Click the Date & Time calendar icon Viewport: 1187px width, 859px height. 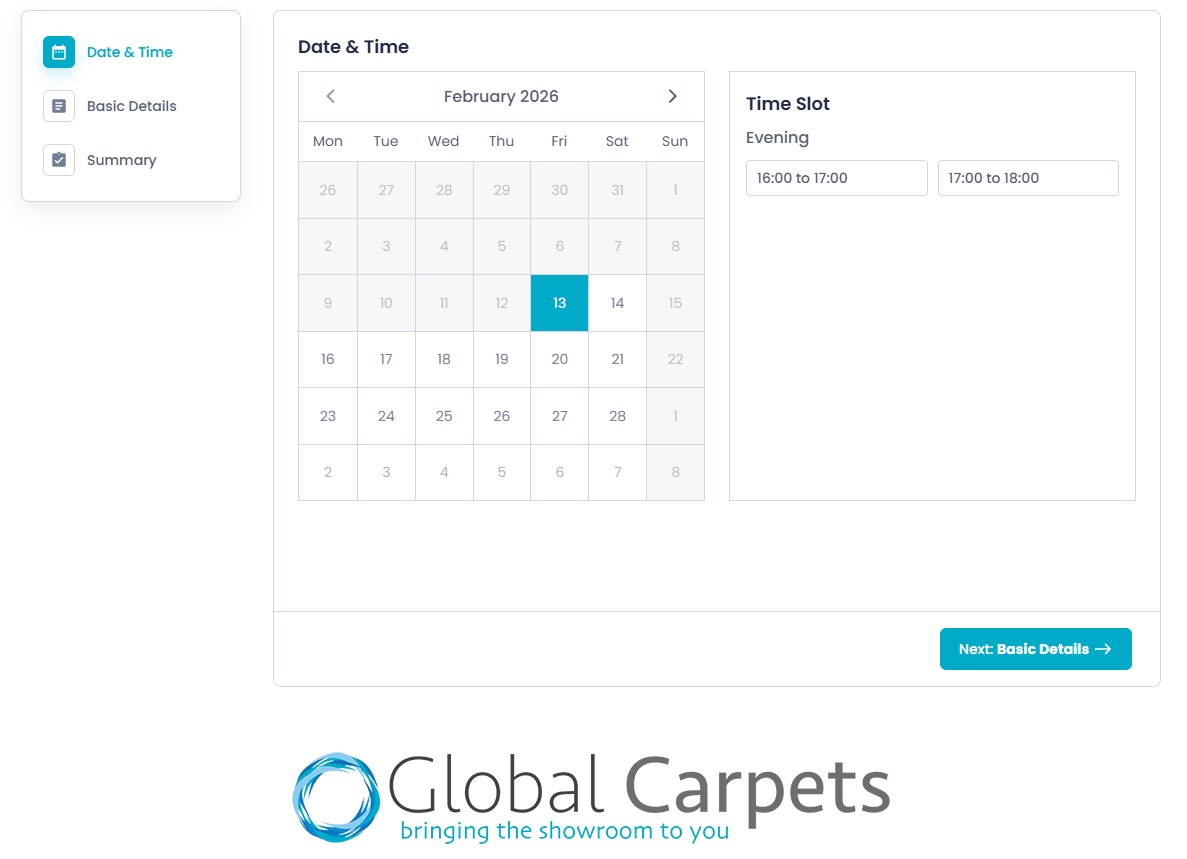coord(59,52)
